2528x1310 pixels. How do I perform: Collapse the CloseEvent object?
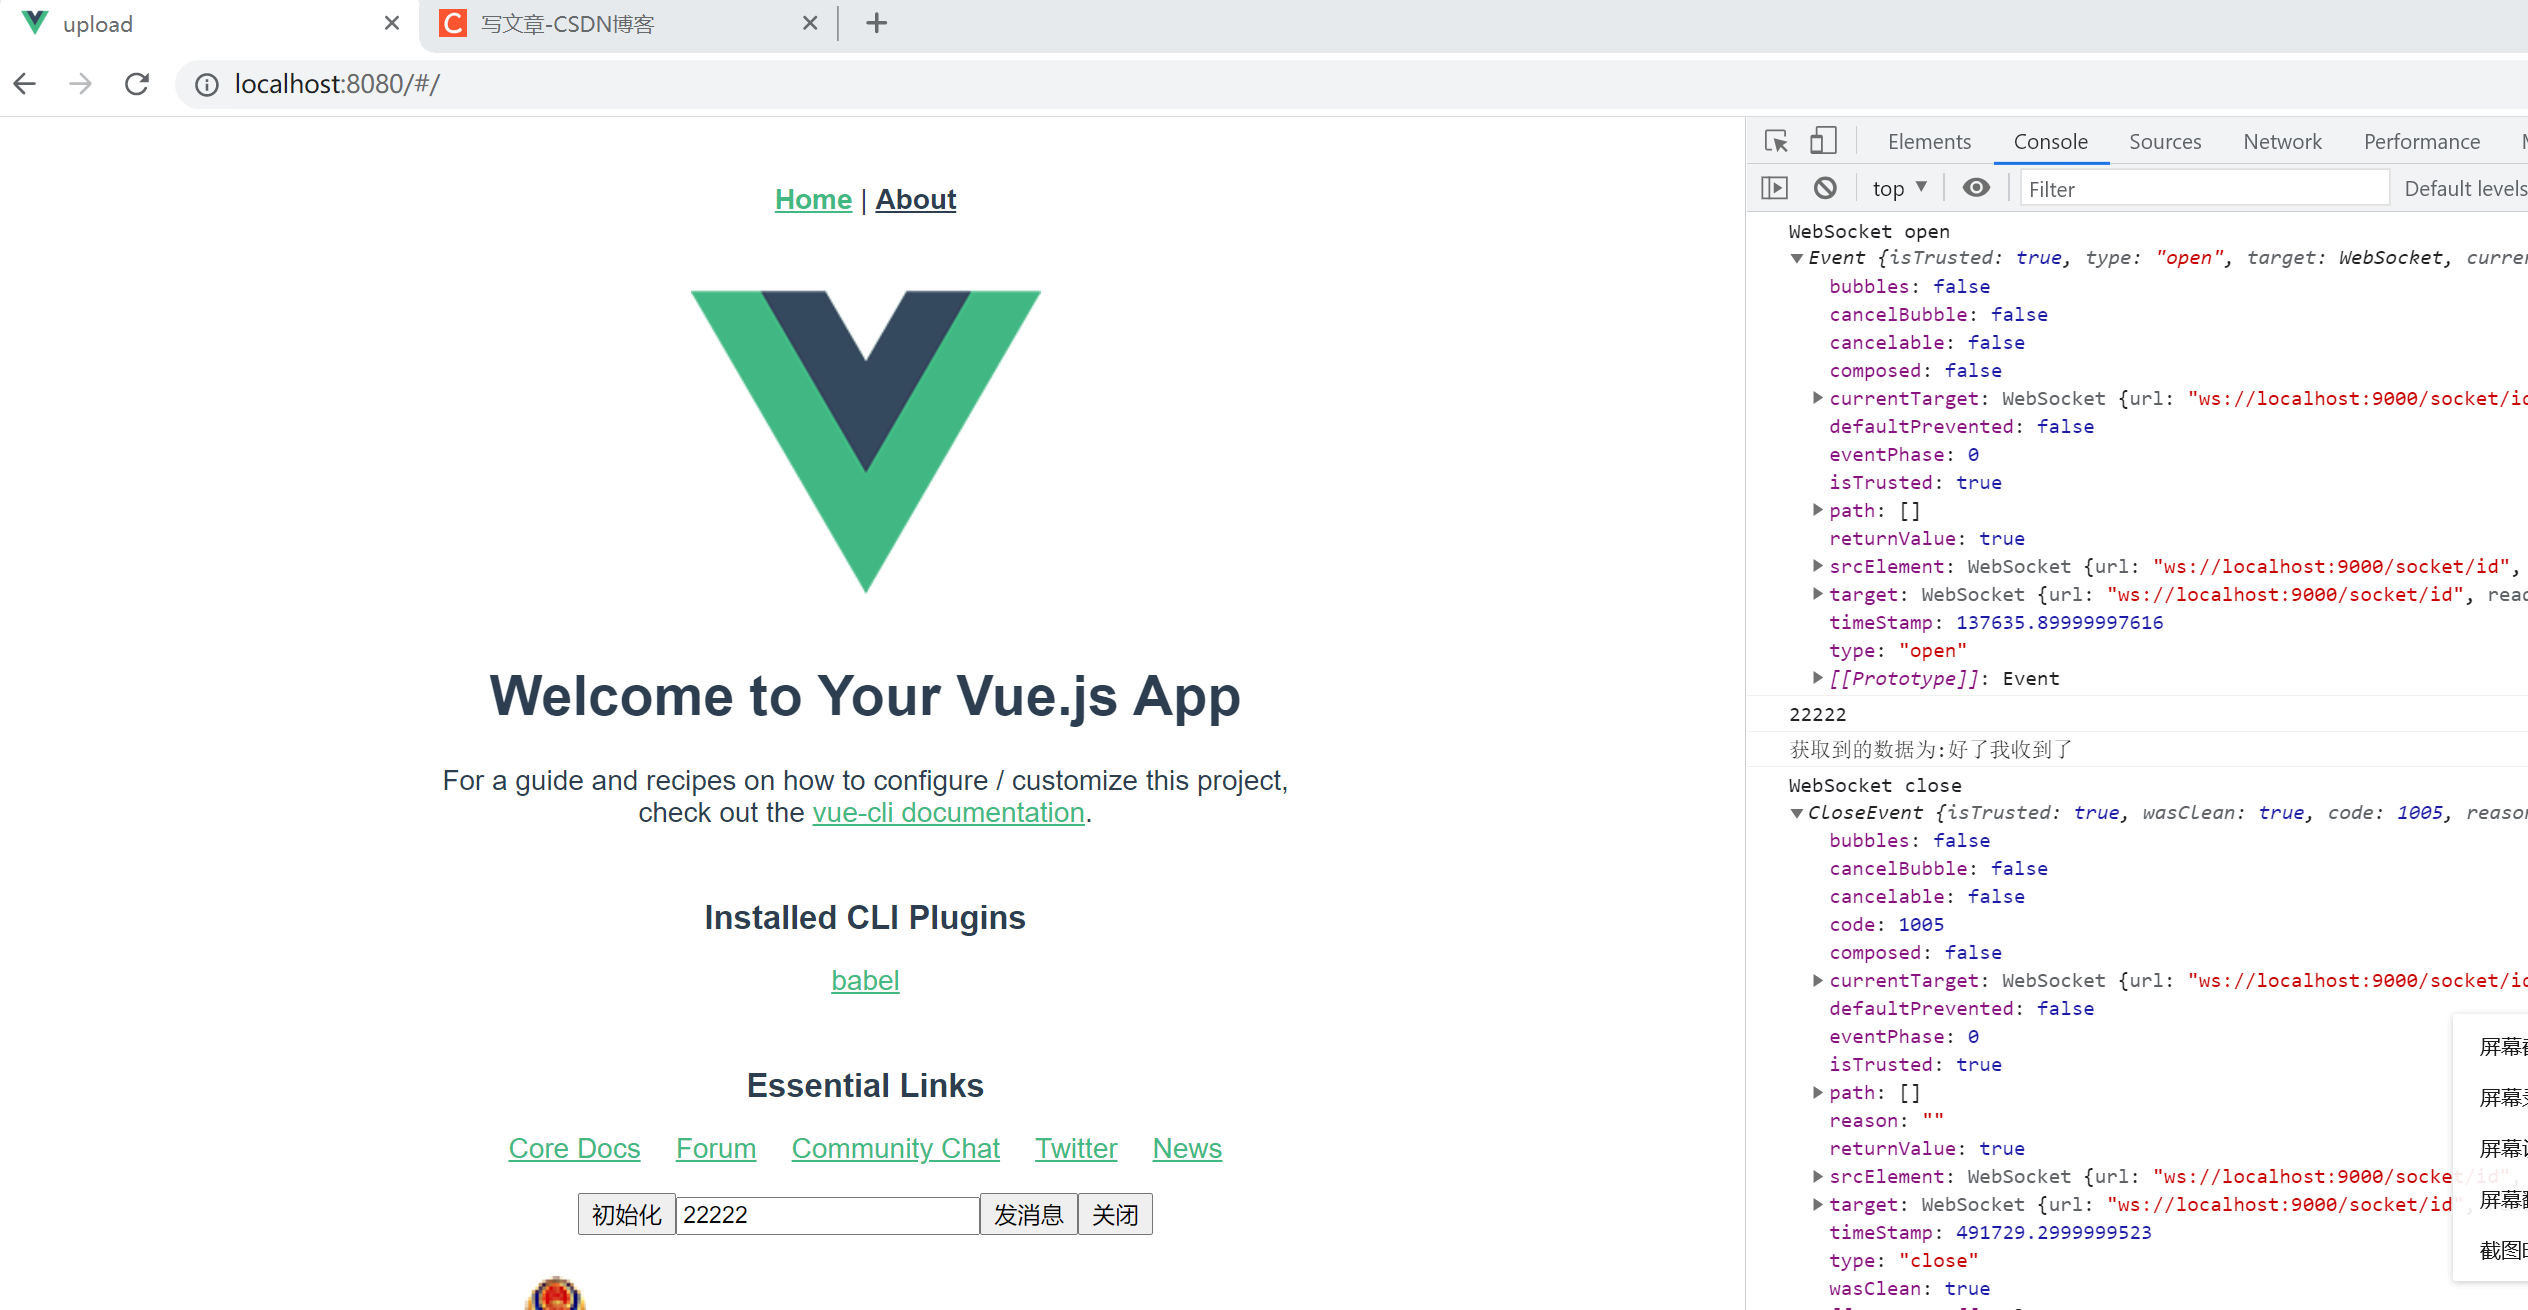(1797, 813)
